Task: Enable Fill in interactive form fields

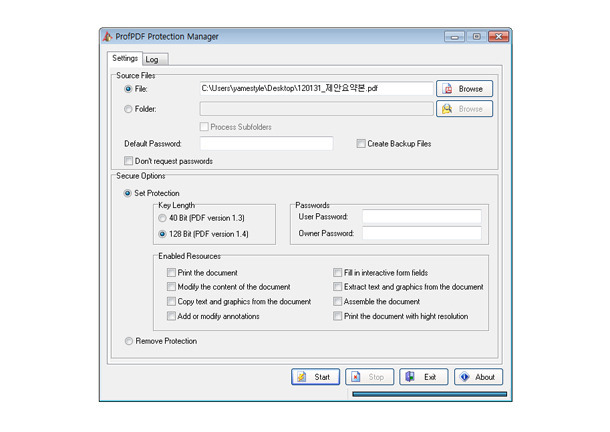Action: click(337, 272)
